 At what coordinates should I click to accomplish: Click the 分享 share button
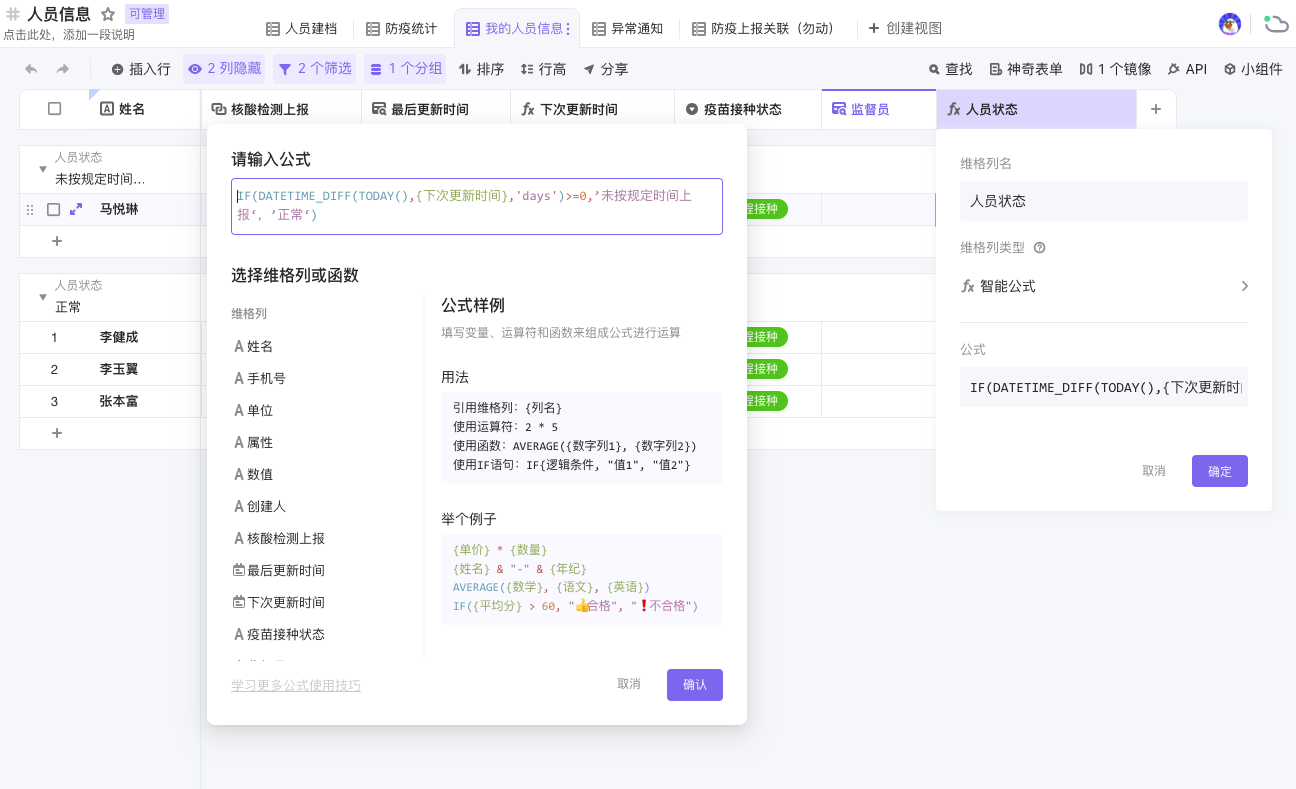[606, 69]
